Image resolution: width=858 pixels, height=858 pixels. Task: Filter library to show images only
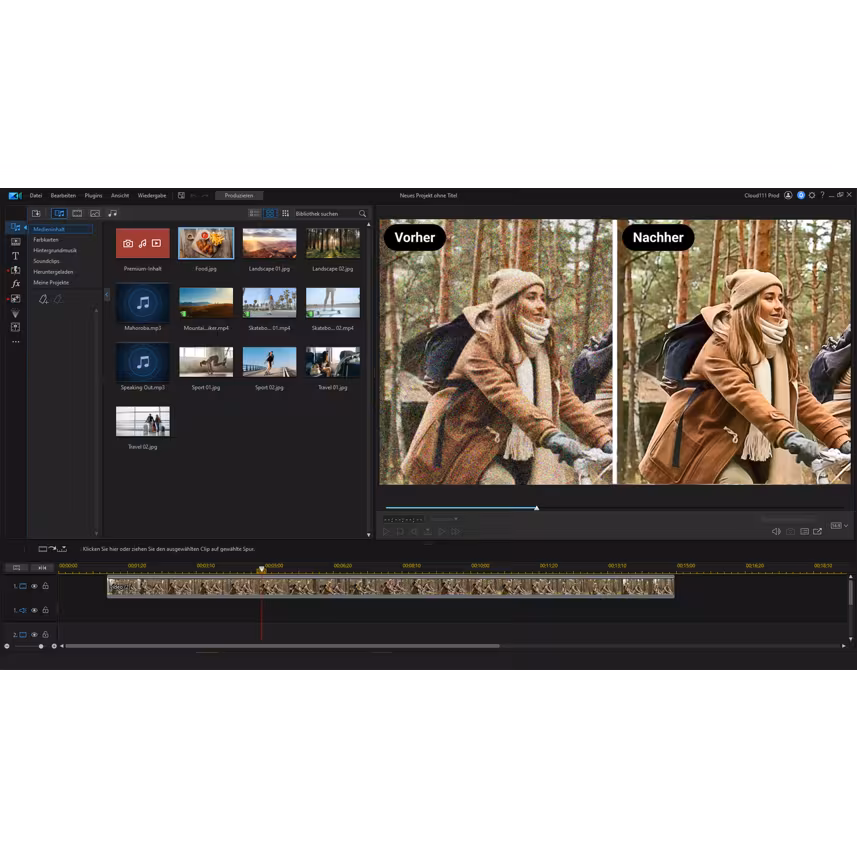tap(94, 213)
